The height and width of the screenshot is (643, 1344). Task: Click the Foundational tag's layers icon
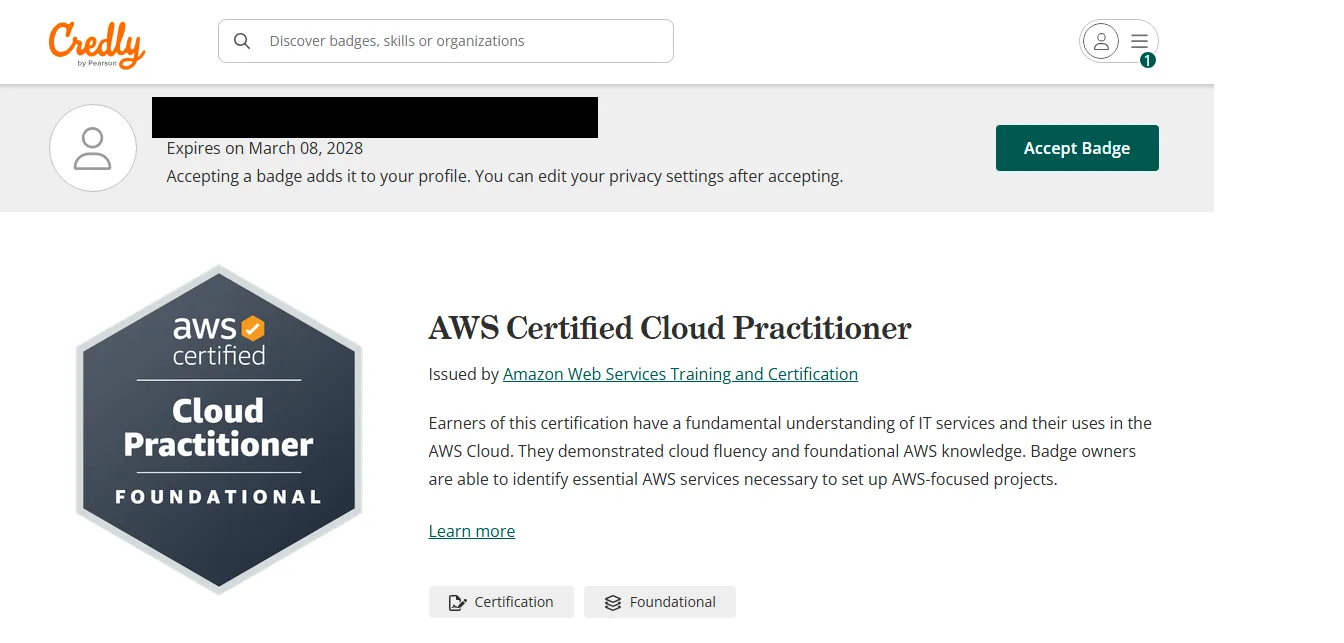[x=613, y=602]
